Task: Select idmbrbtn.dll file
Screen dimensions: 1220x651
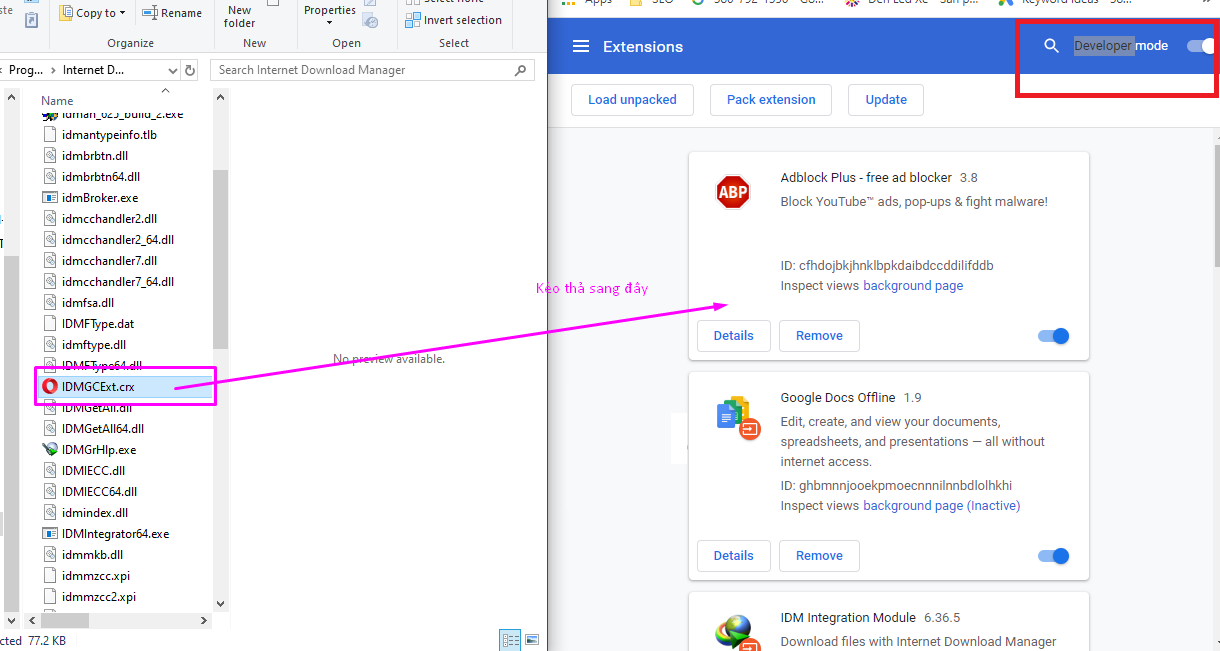Action: (x=95, y=156)
